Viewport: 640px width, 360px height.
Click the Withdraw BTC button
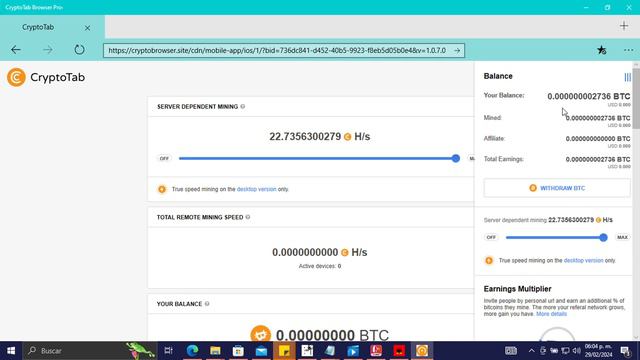tap(557, 188)
